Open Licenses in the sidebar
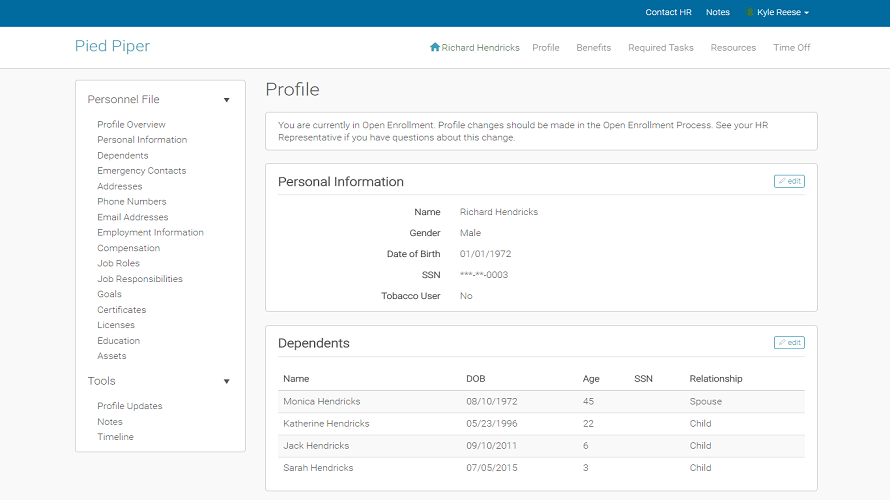The height and width of the screenshot is (500, 890). [x=116, y=325]
